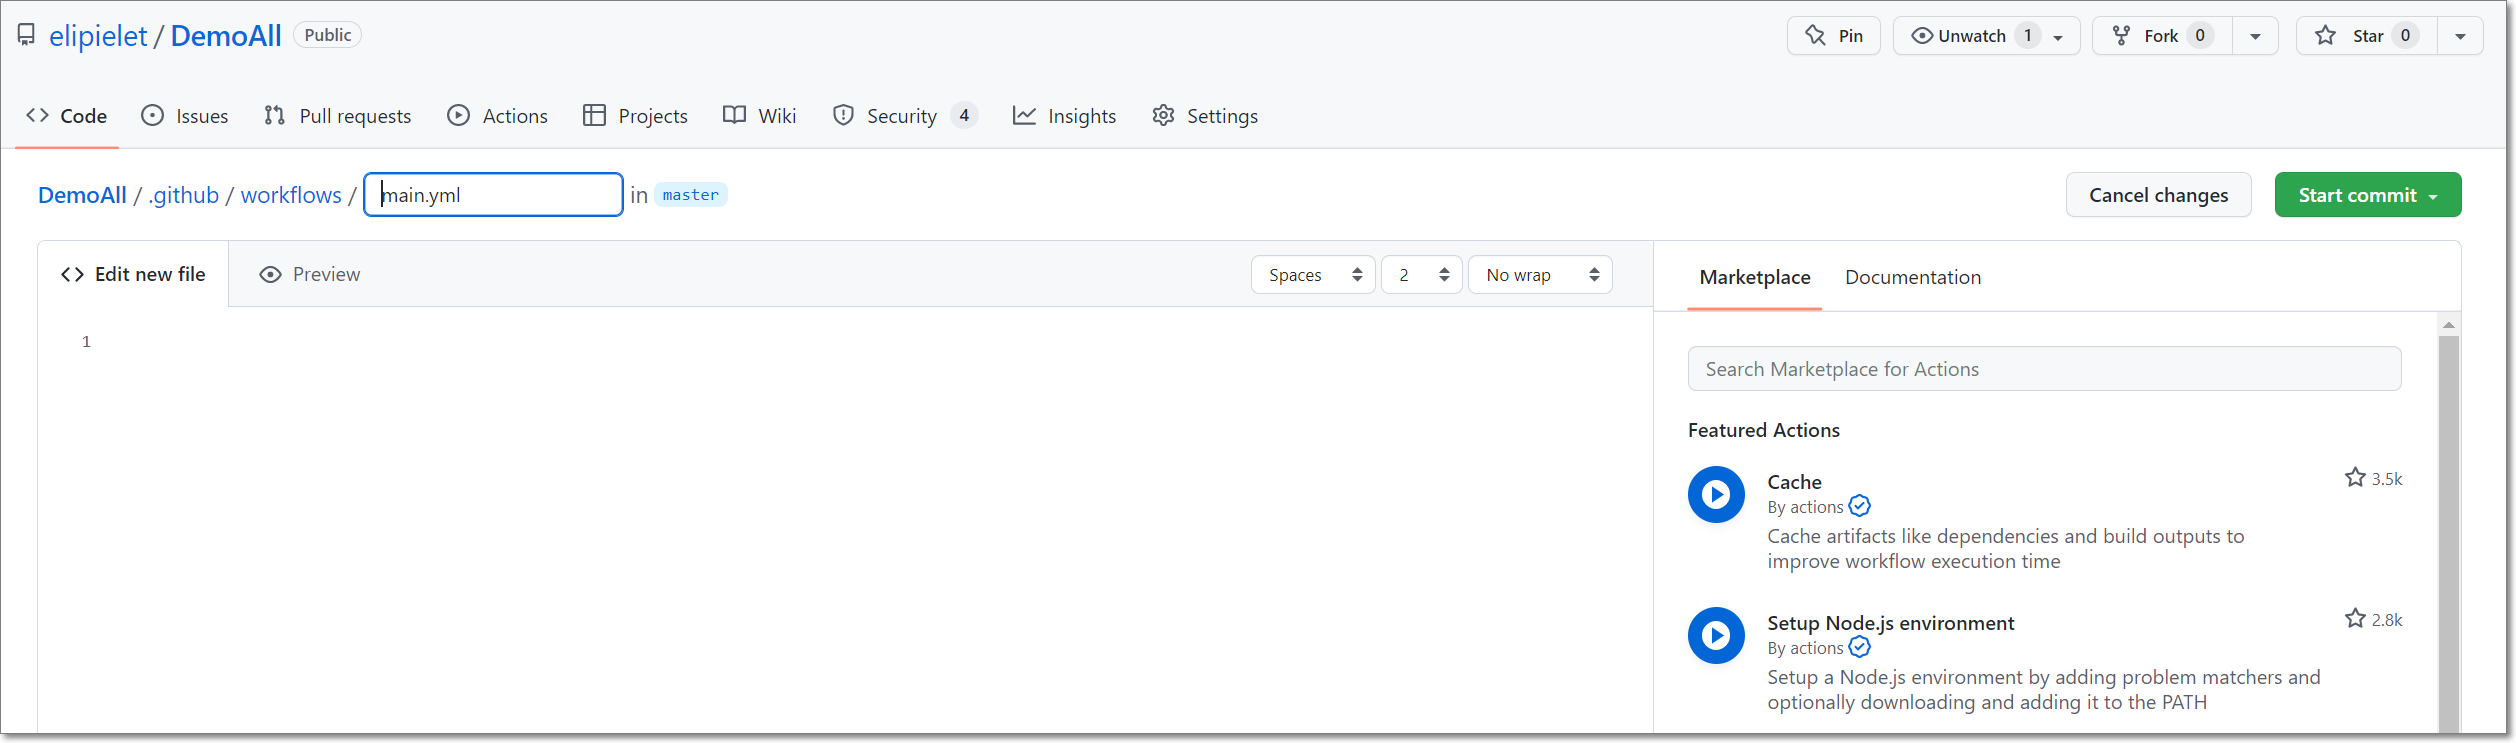Open the Code tab
Viewport: 2516px width, 743px height.
pyautogui.click(x=67, y=116)
